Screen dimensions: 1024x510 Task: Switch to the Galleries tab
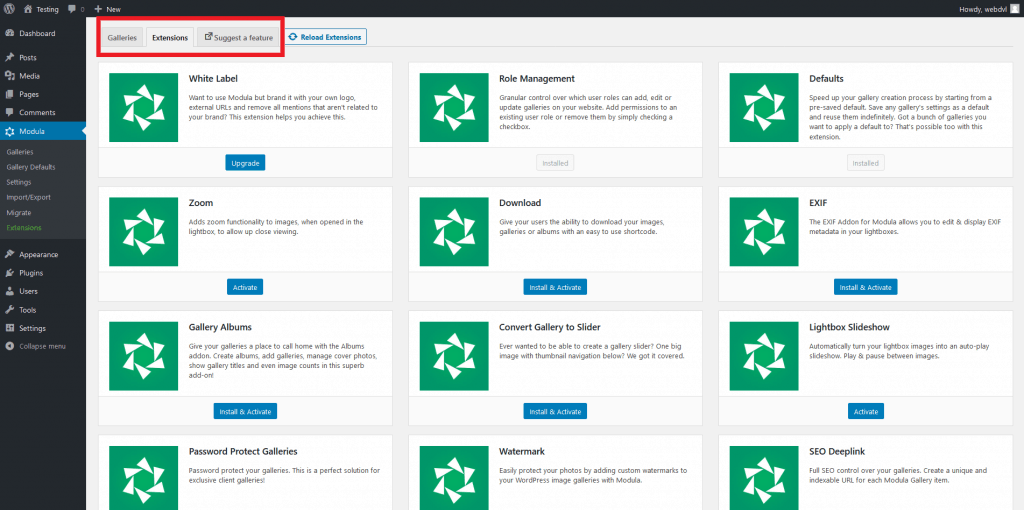pyautogui.click(x=122, y=37)
